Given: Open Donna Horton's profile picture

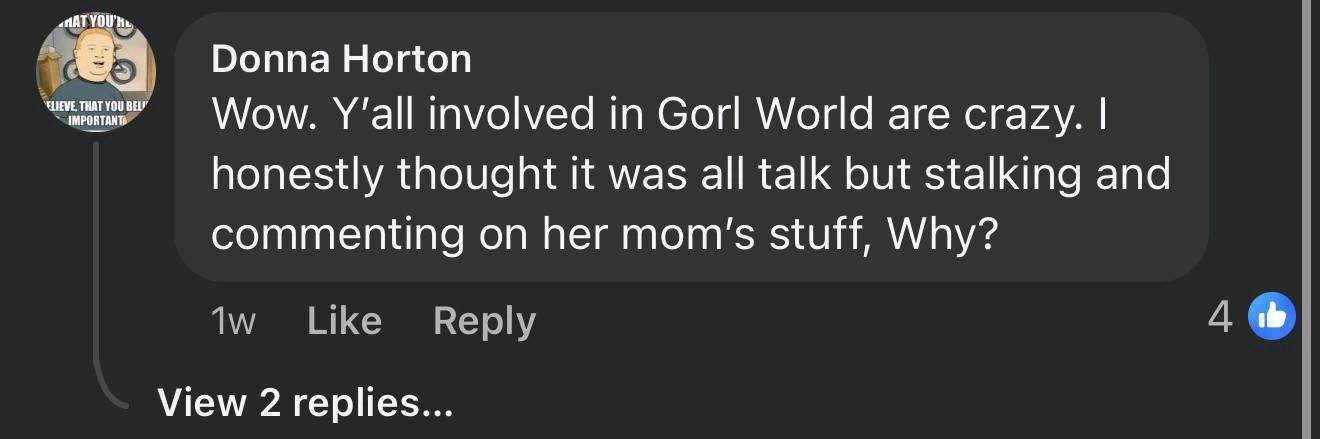Looking at the screenshot, I should pyautogui.click(x=96, y=76).
